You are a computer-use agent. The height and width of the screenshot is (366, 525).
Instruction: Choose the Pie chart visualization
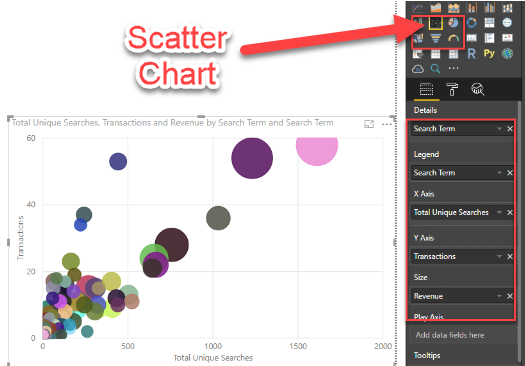[453, 23]
